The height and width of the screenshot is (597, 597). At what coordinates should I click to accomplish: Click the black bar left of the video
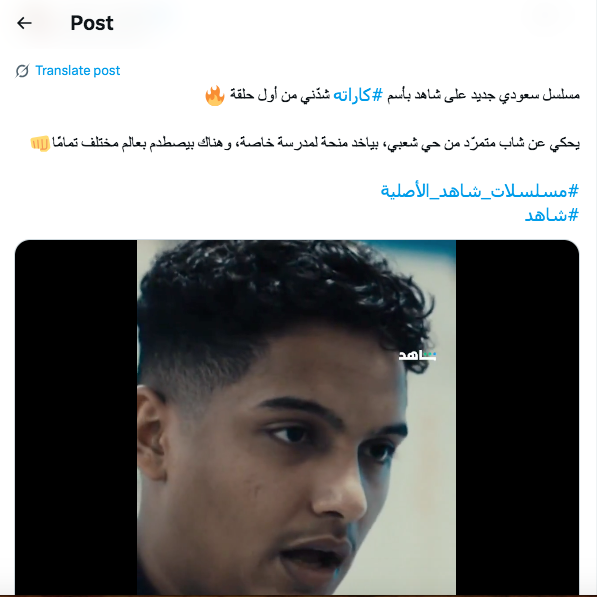[76, 417]
